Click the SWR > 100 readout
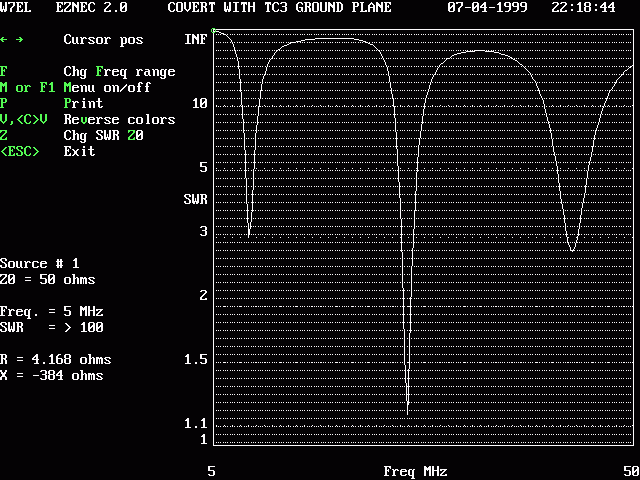Screen dimensions: 640x480 pyautogui.click(x=51, y=328)
